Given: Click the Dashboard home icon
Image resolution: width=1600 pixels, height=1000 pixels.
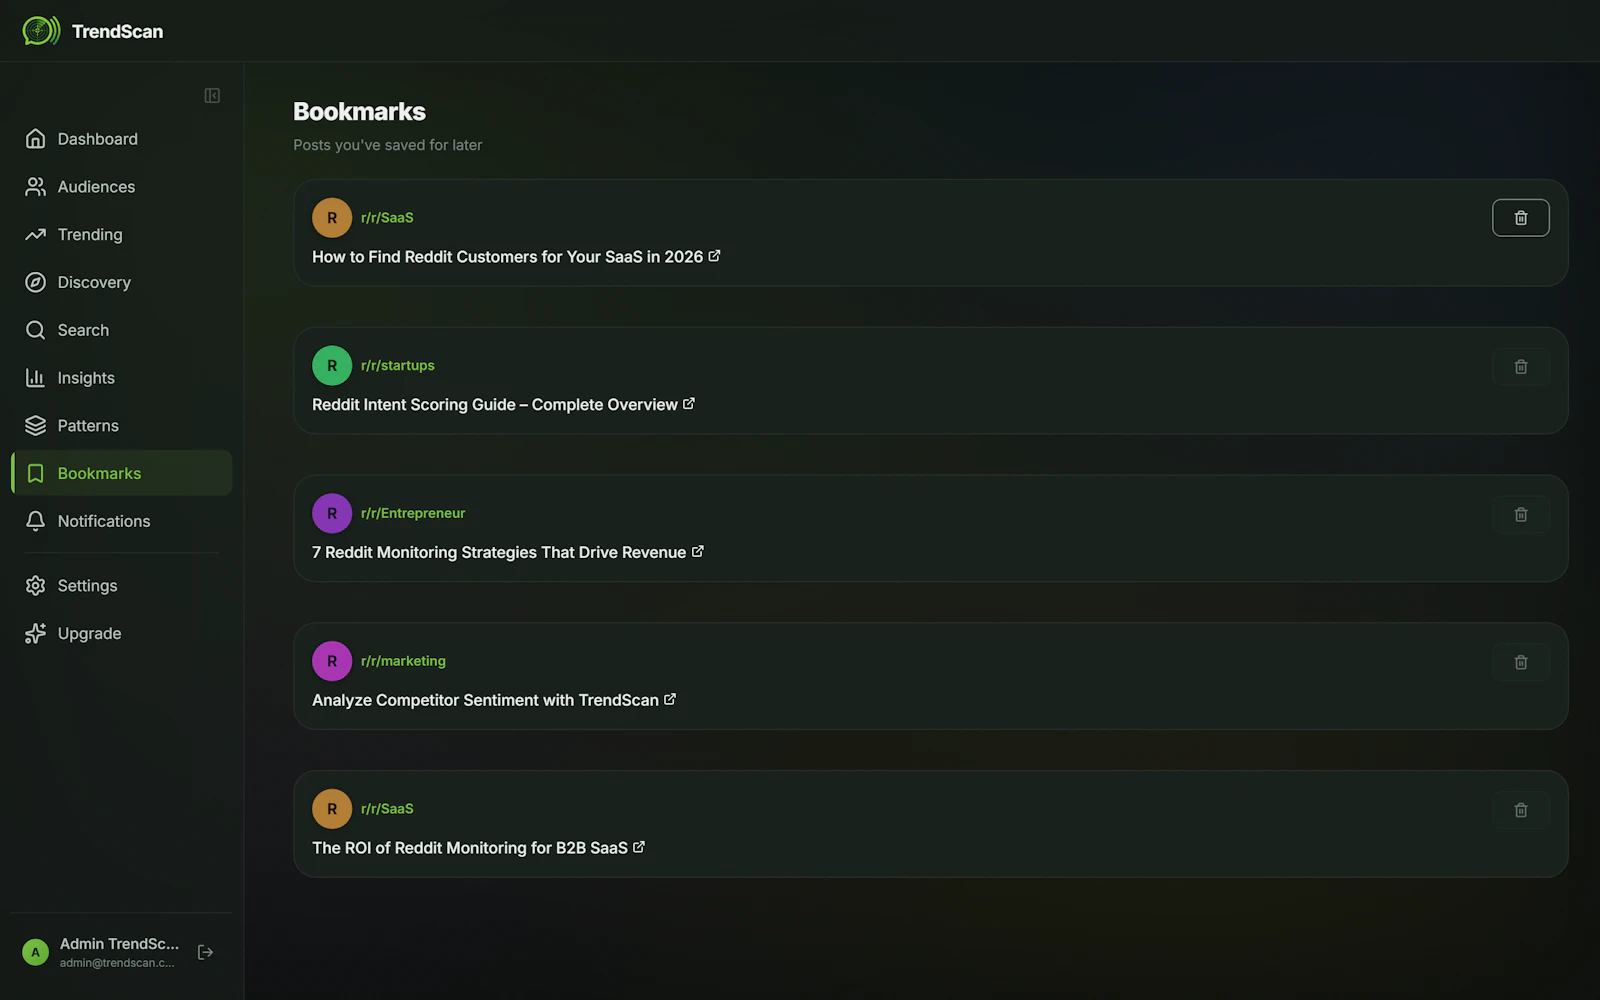Looking at the screenshot, I should (x=36, y=139).
